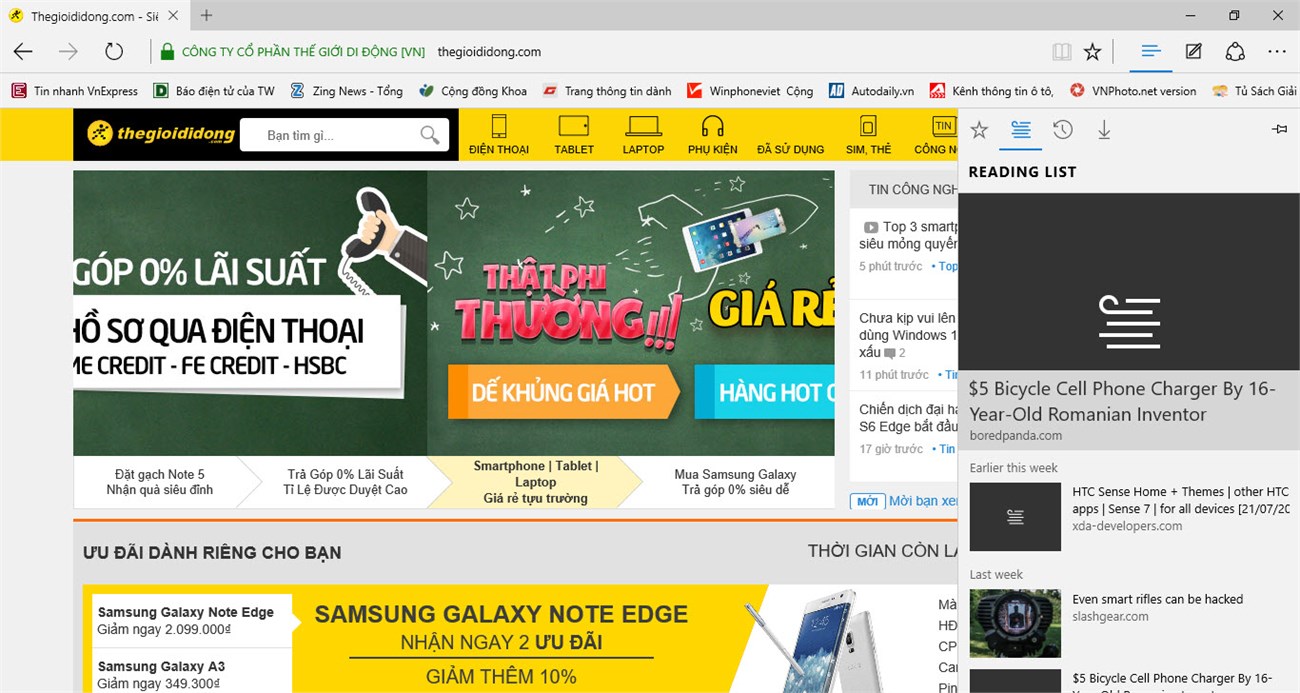
Task: Open PHỤ KIỆN accessories category
Action: (x=713, y=134)
